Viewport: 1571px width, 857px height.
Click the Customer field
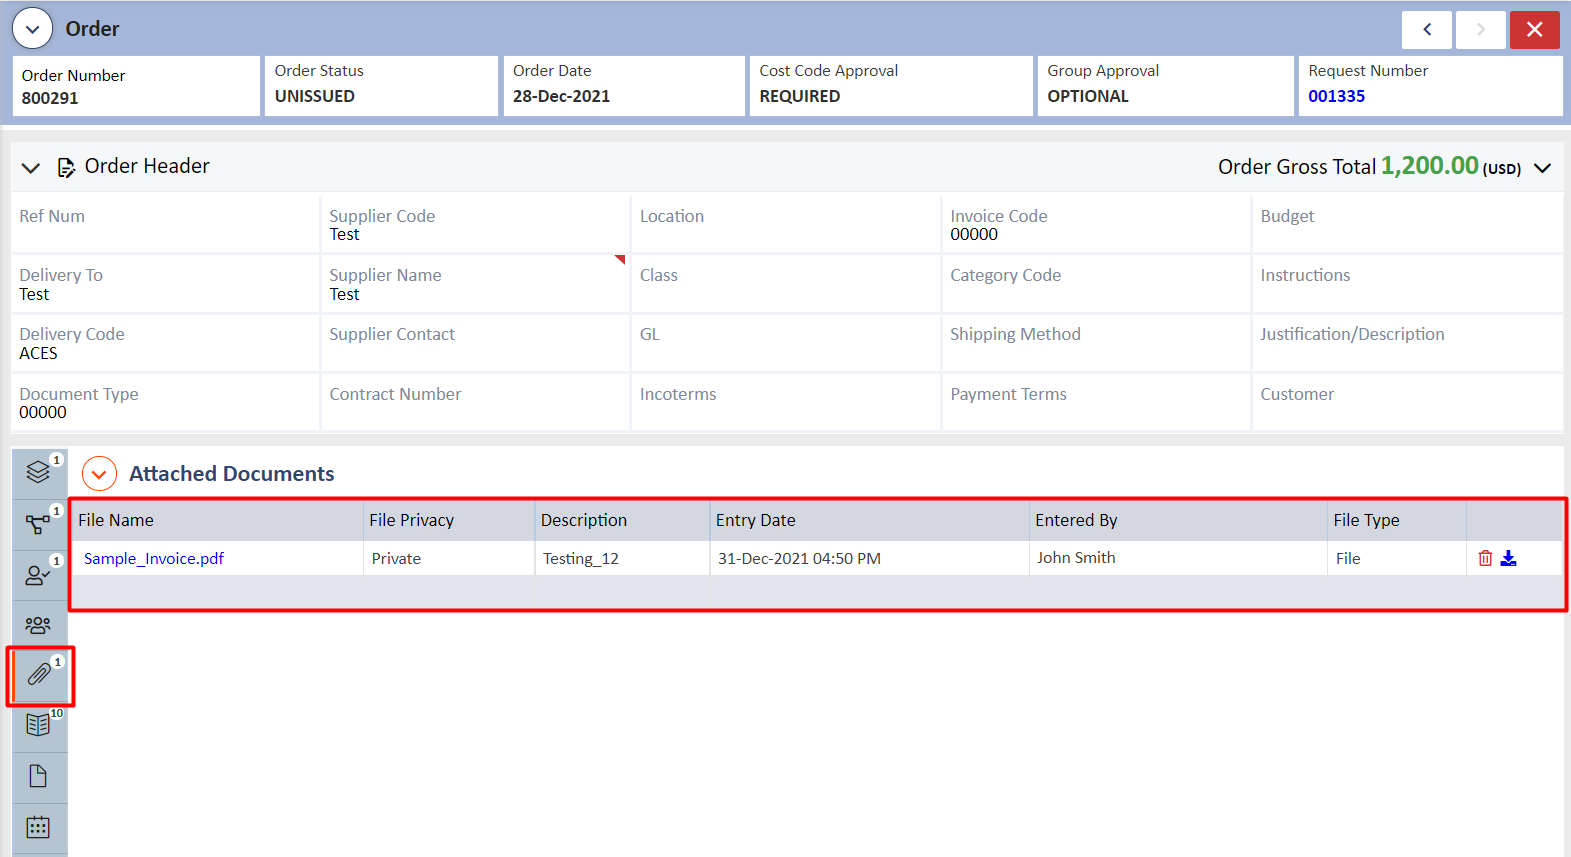(x=1407, y=402)
